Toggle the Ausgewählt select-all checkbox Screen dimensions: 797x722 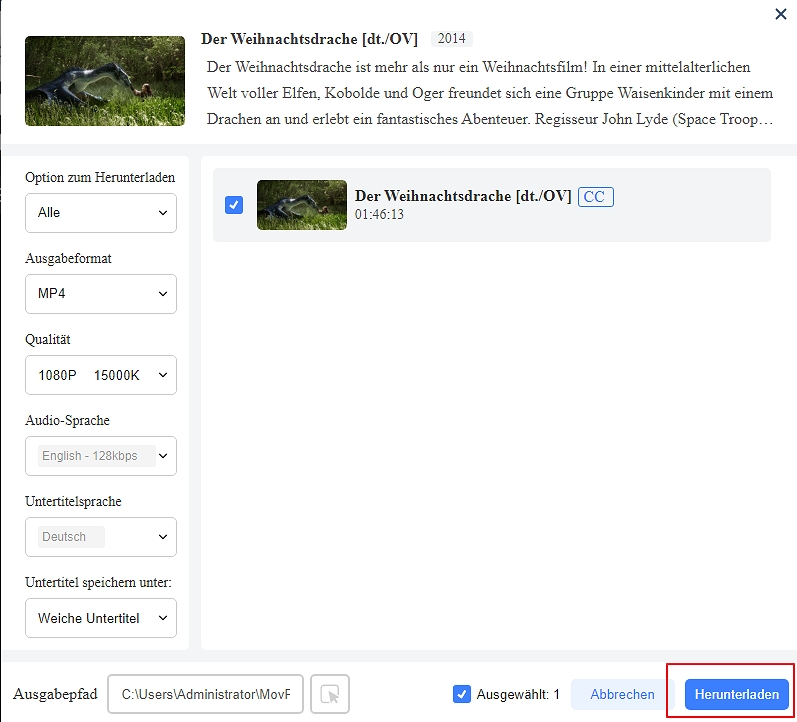[x=461, y=694]
